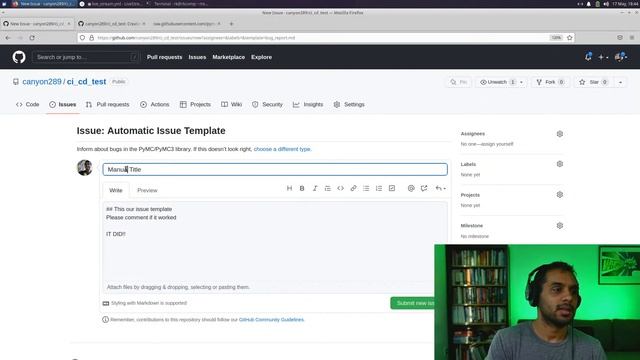
Task: Reference an issue or pull request icon
Action: click(x=424, y=188)
